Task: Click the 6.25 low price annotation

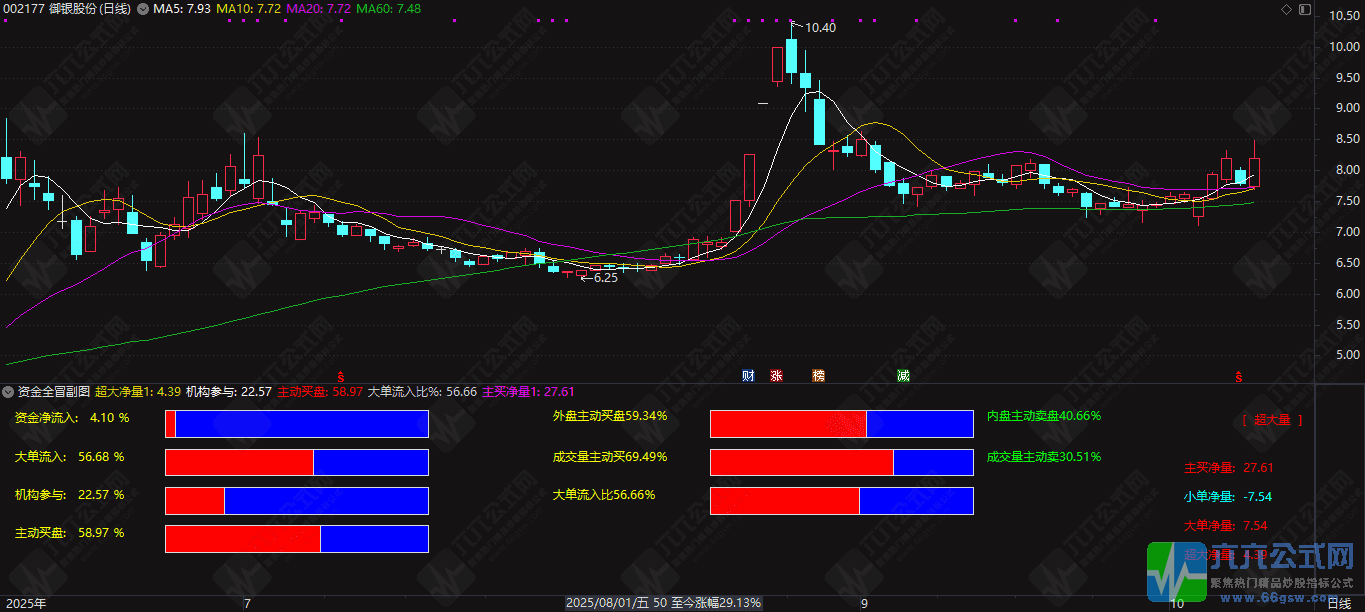Action: 606,278
